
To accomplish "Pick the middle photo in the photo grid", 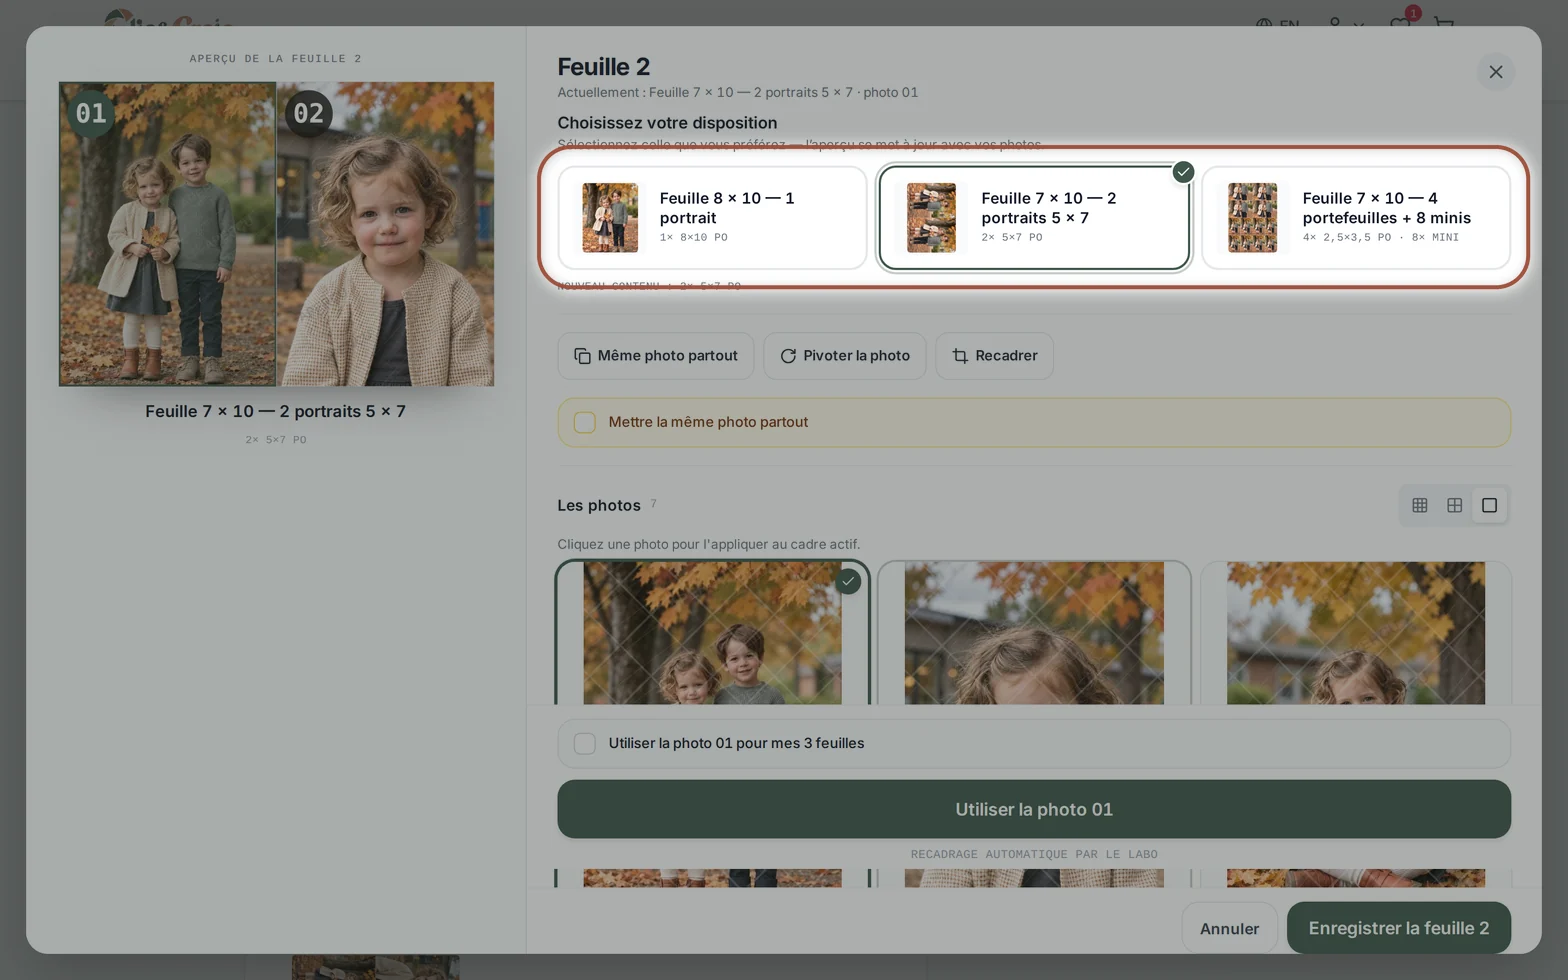I will point(1034,632).
